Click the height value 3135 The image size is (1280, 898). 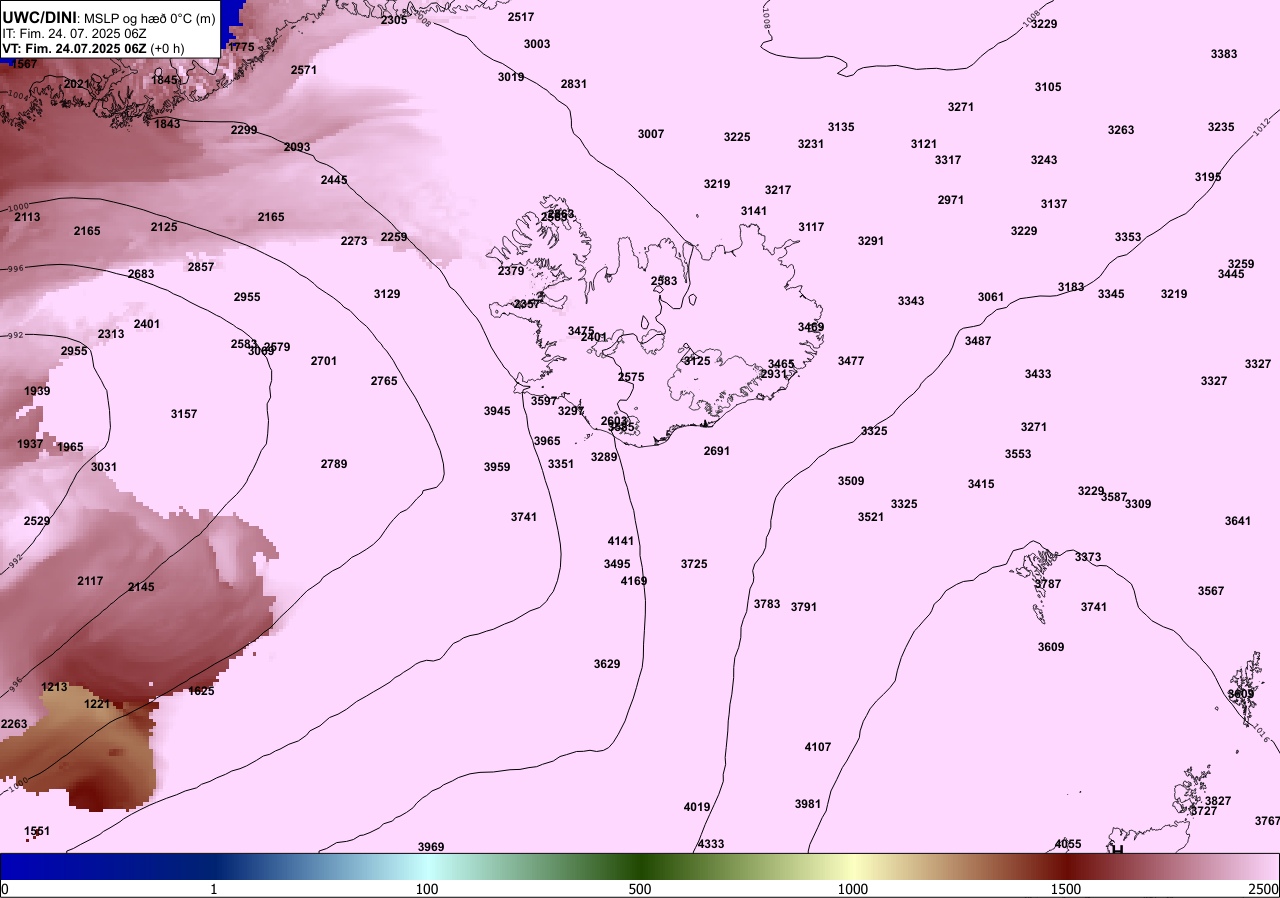point(841,127)
